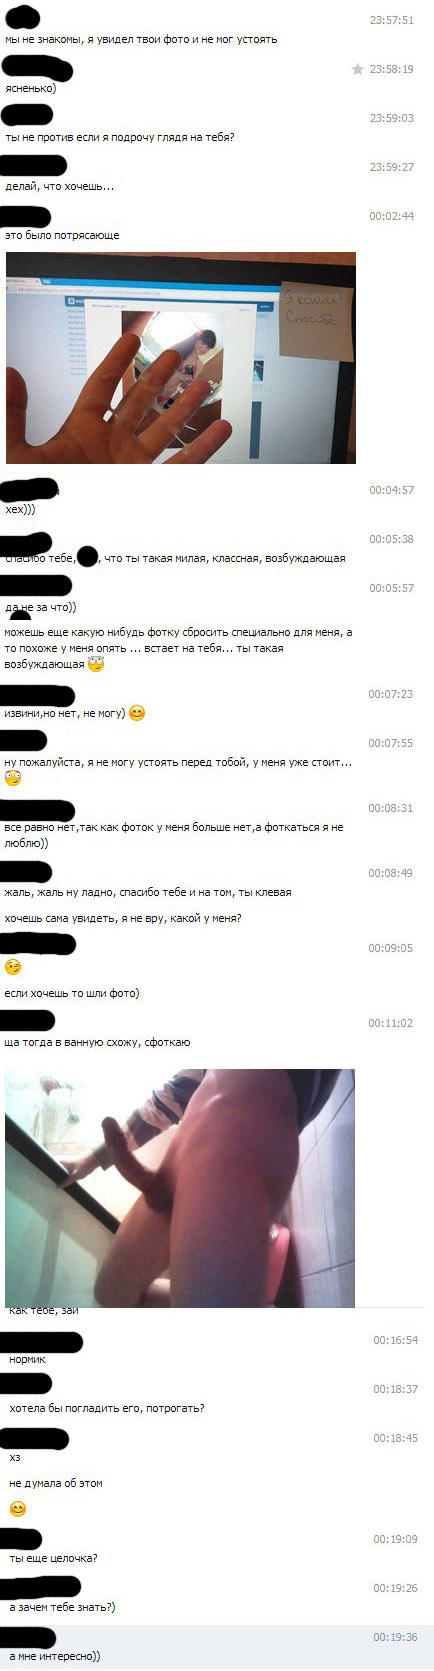Screen dimensions: 434x1671
Task: Click the smiley emoji in the 00:07:23 message
Action: 137,713
